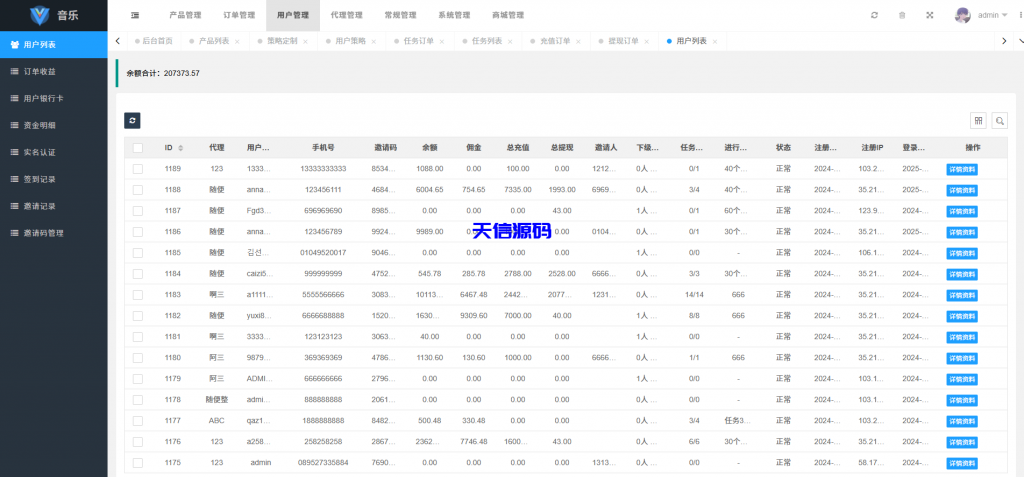Close the 用户策略 tab

pyautogui.click(x=374, y=41)
